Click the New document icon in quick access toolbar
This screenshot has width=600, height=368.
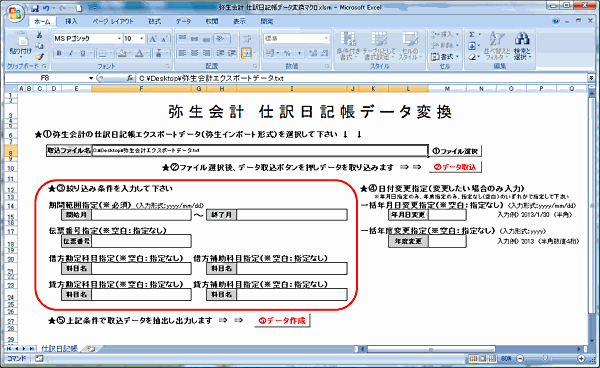tap(79, 8)
